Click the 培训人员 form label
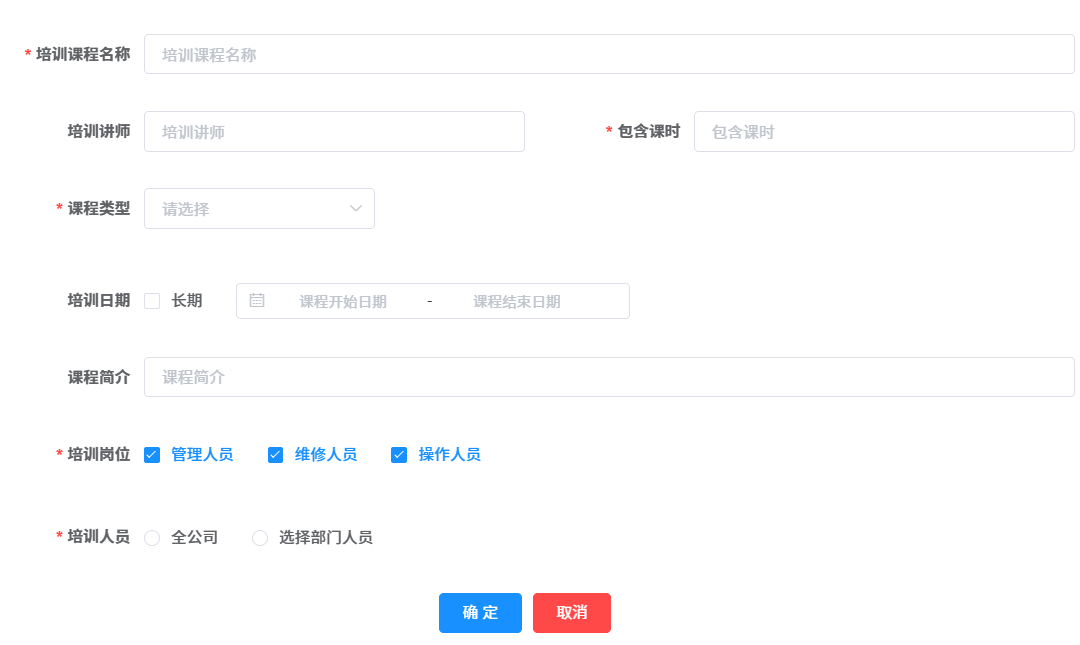This screenshot has height=645, width=1080. [x=98, y=537]
